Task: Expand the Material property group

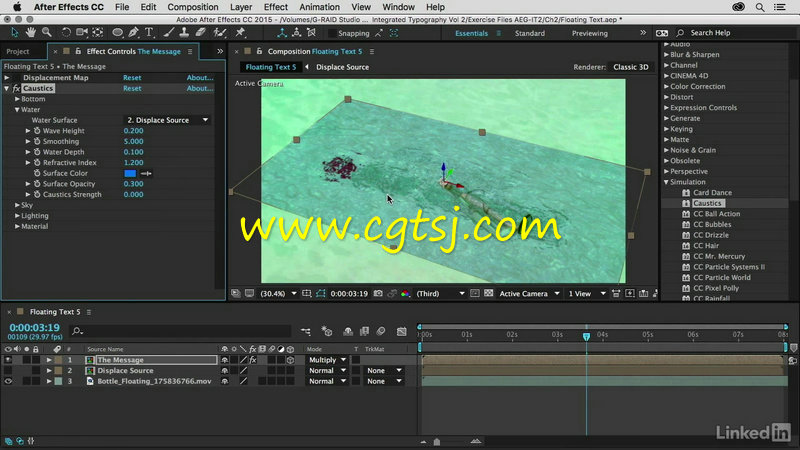Action: (x=17, y=227)
